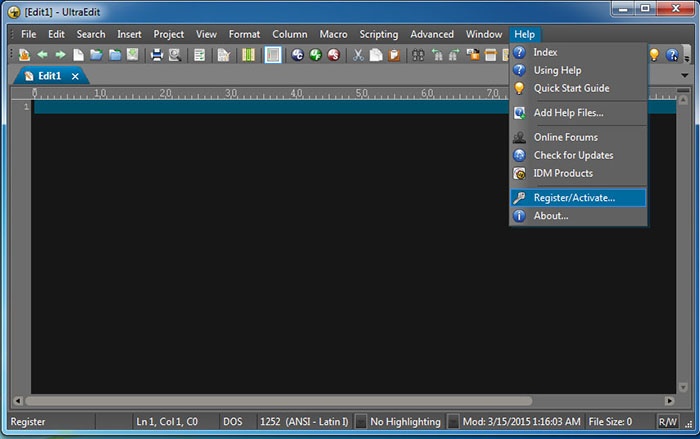Open the 1252 ANSI encoding selector
Screen dimensions: 700x439
303,422
